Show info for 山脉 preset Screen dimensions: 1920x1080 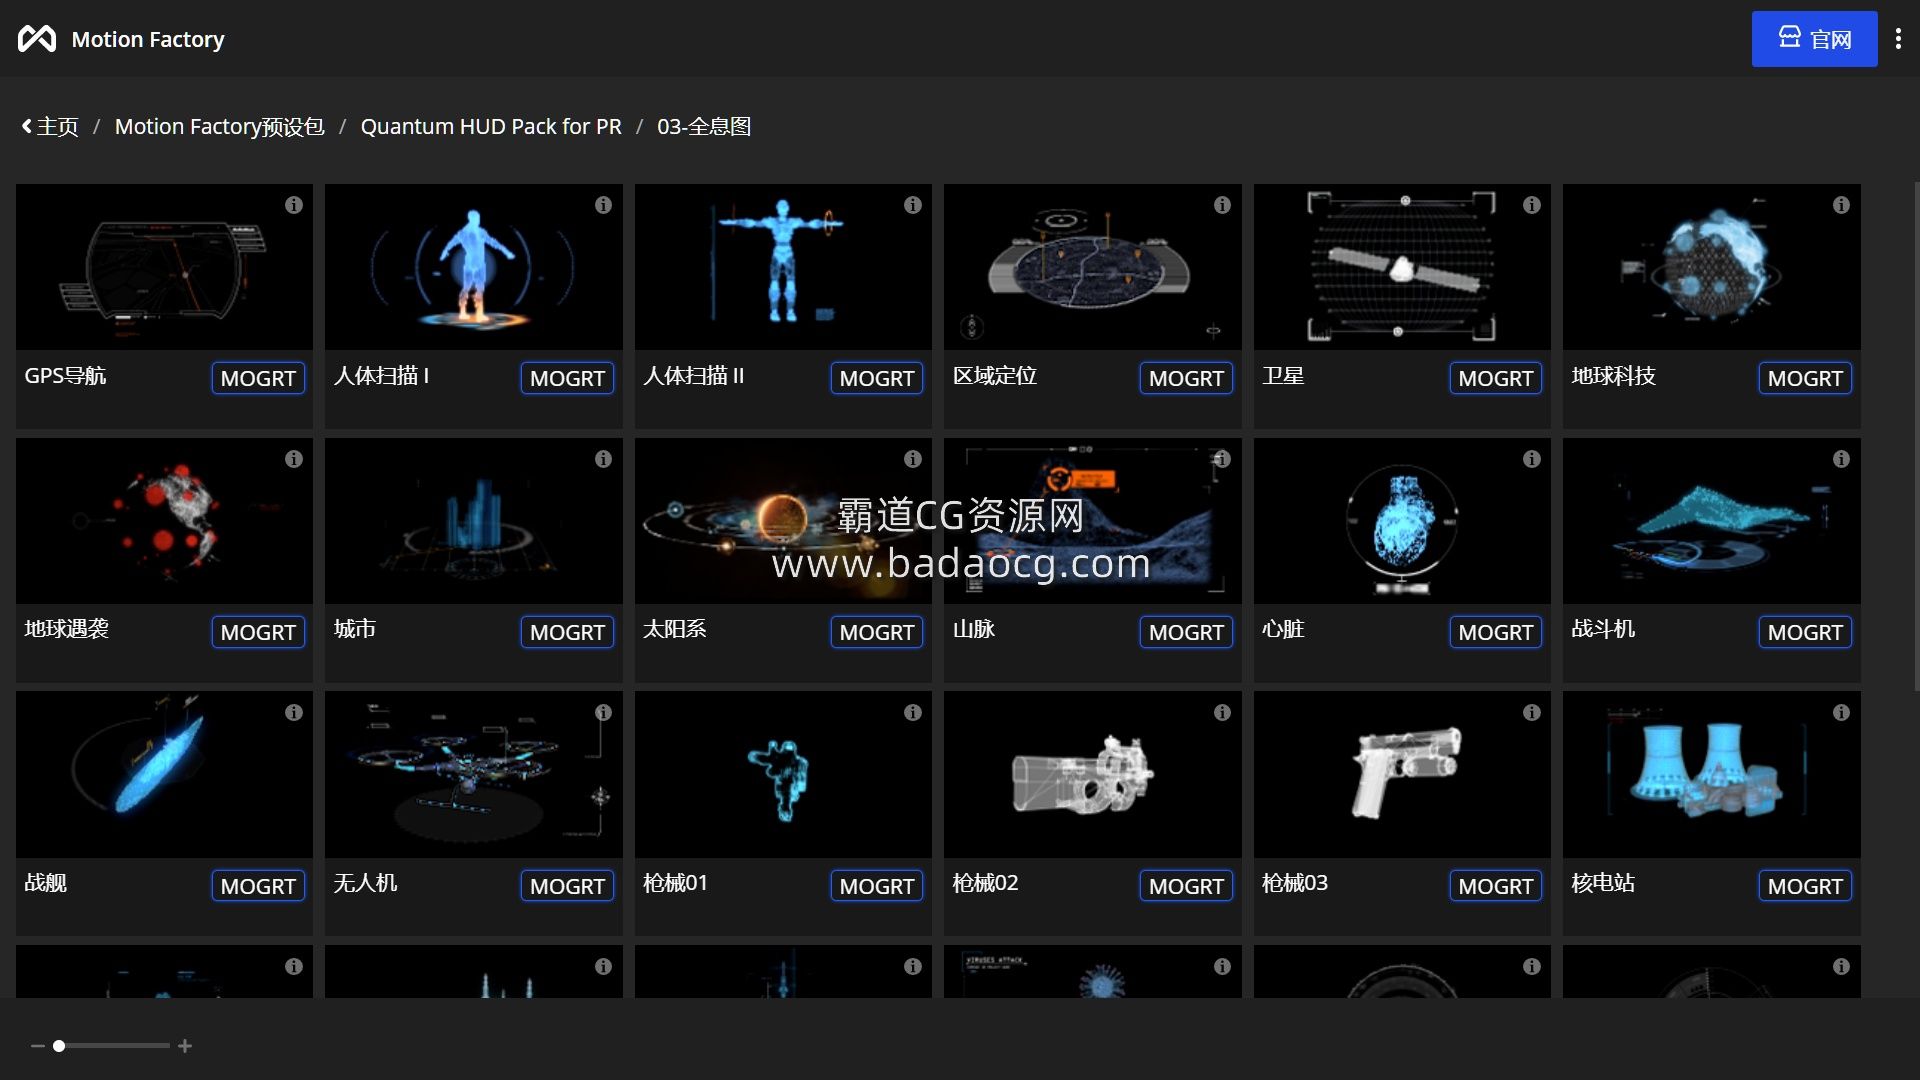1222,459
